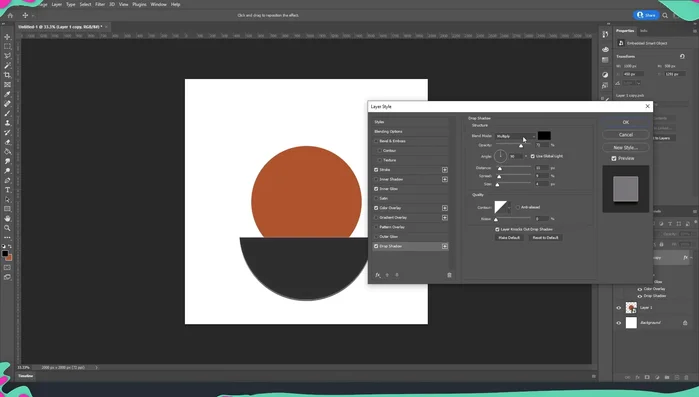Click the trash icon in Layer Style dialog

pos(449,275)
